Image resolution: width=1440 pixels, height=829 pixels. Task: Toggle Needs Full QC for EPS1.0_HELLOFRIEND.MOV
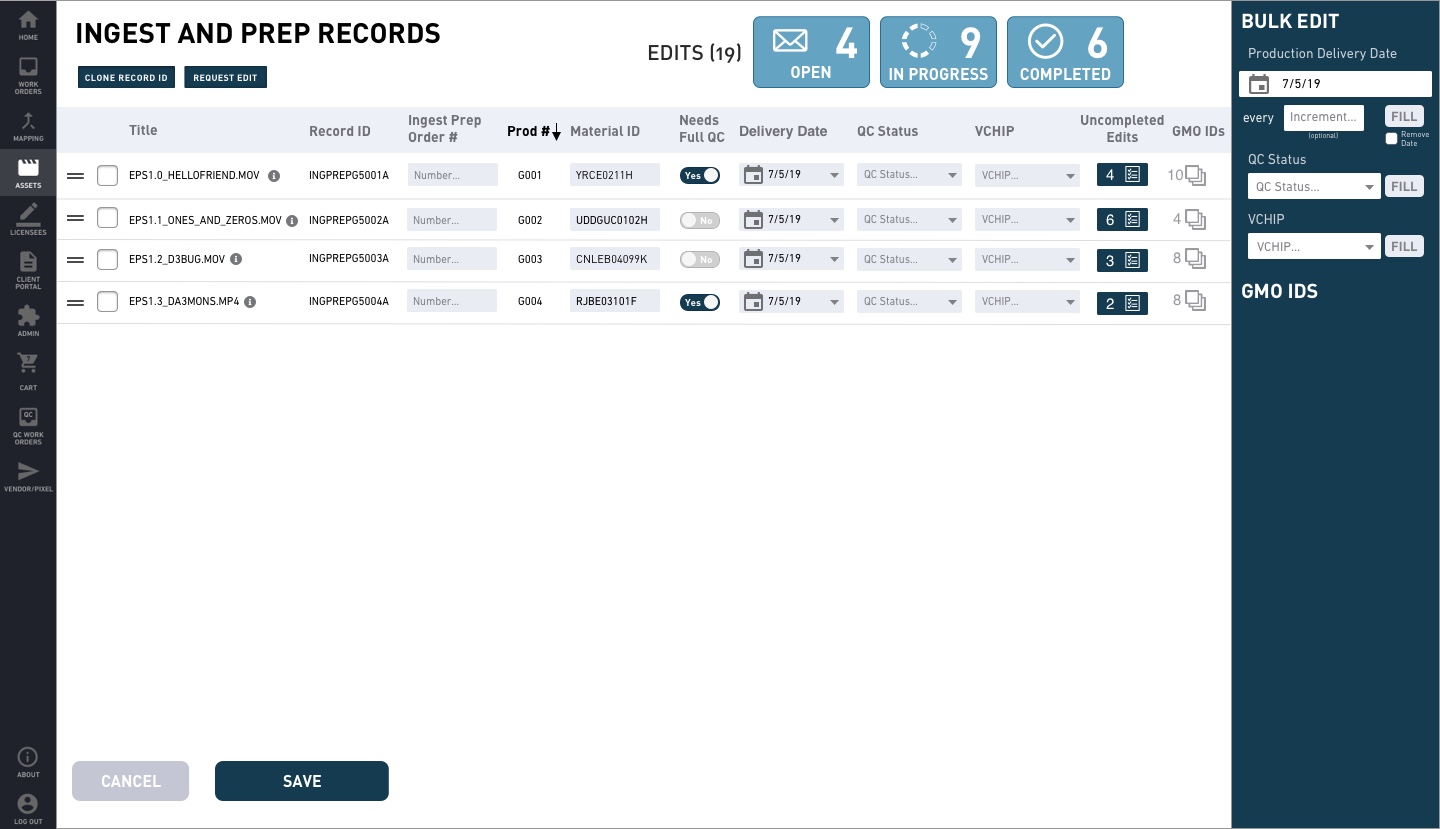point(699,175)
